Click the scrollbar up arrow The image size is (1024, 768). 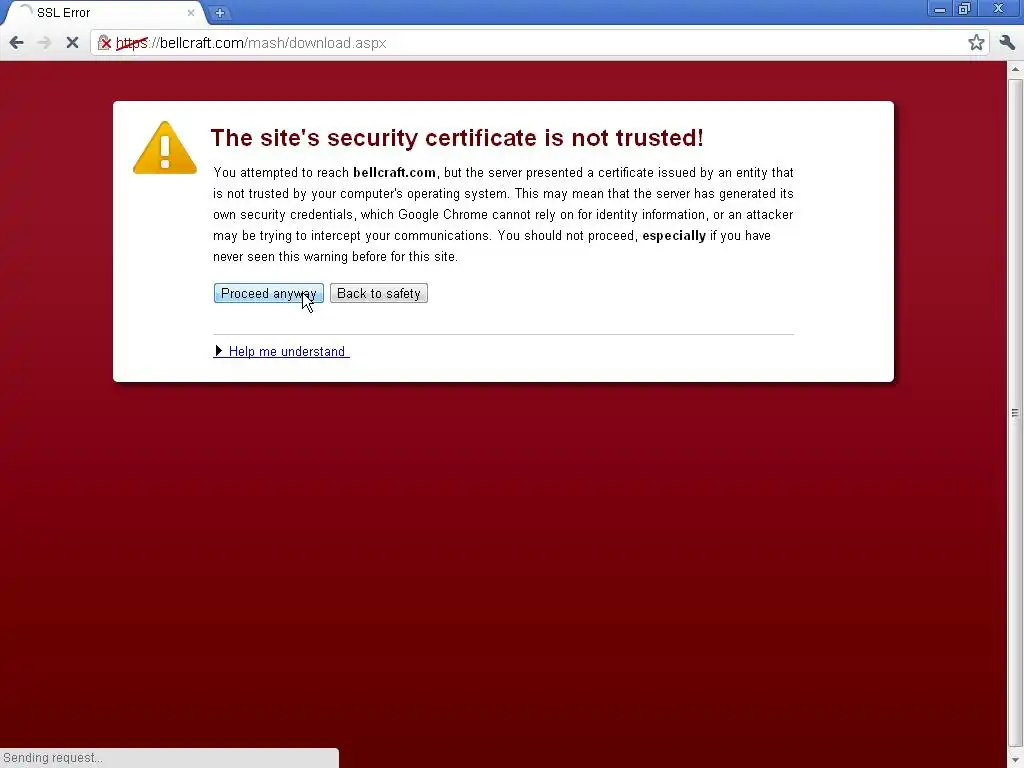(x=1015, y=69)
